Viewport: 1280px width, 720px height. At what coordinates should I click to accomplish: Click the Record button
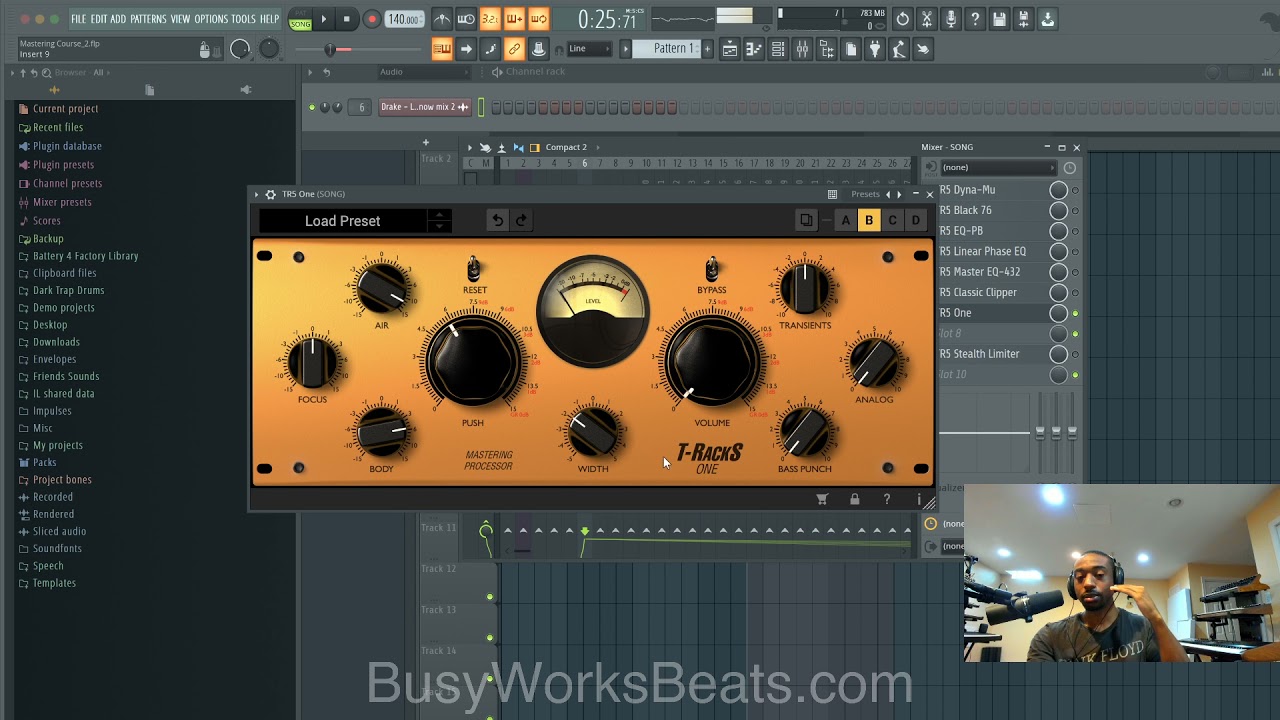371,19
